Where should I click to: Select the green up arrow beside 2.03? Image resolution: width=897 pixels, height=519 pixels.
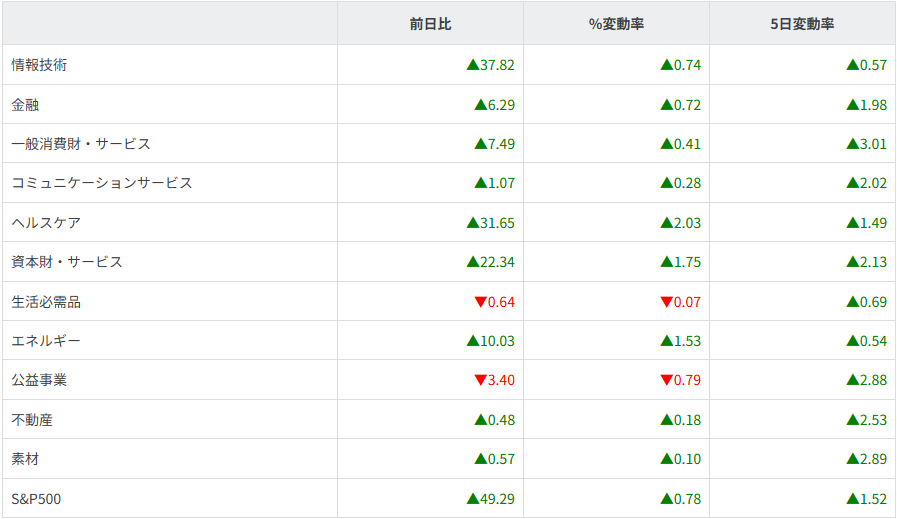pyautogui.click(x=666, y=223)
